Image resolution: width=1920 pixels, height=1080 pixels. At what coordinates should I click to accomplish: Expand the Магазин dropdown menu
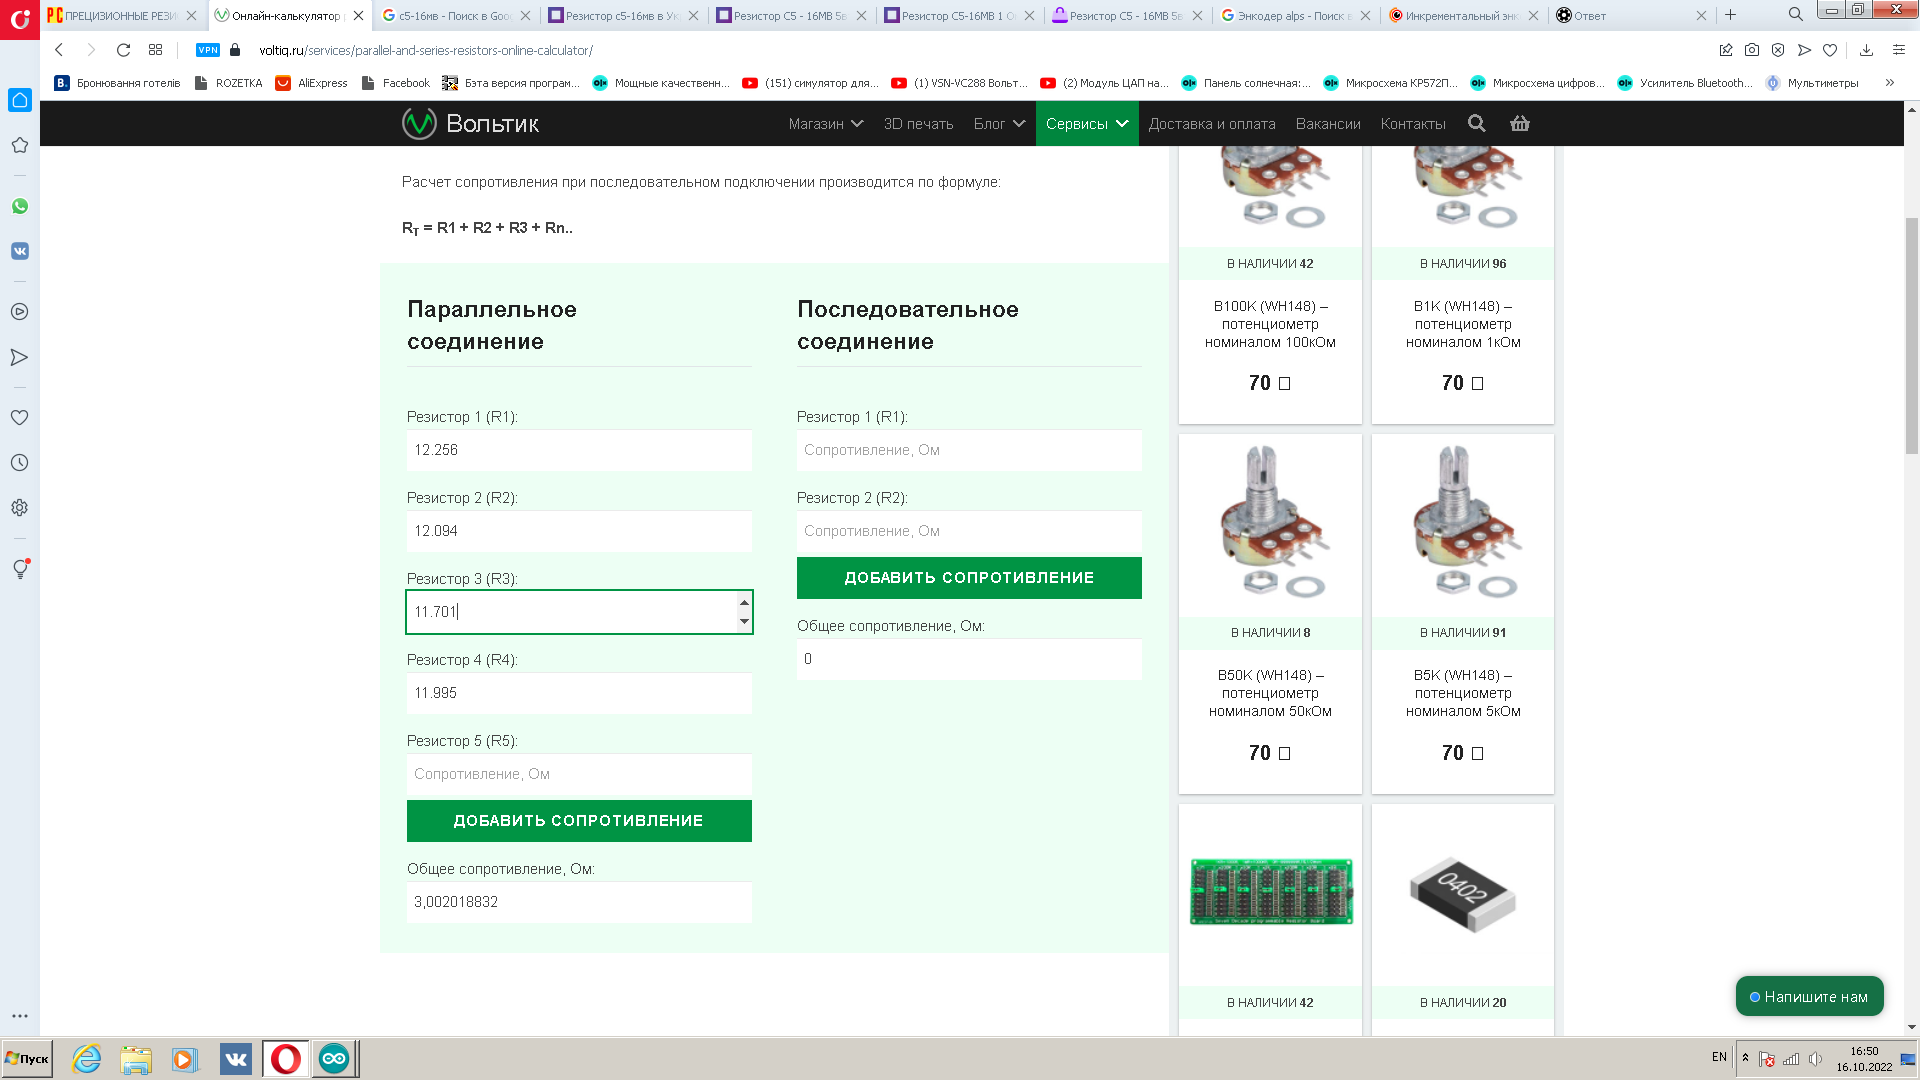click(825, 124)
